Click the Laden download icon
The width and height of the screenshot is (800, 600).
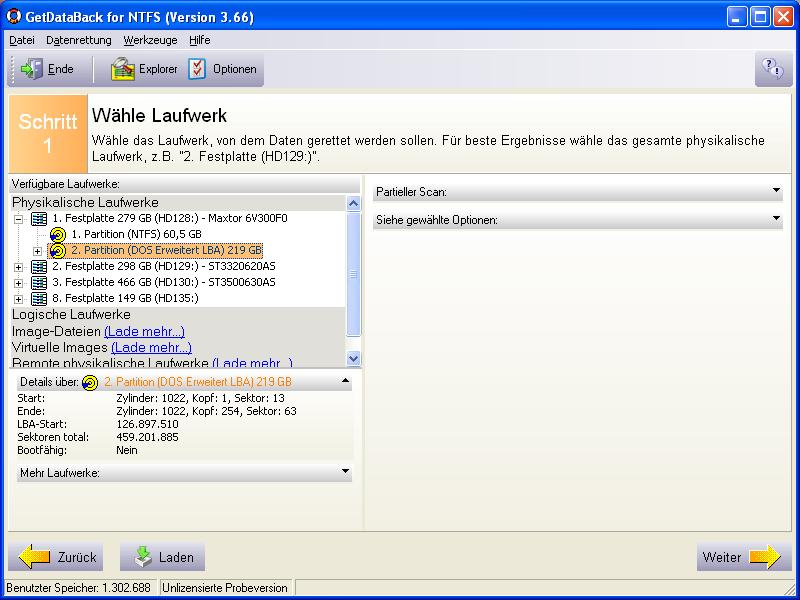[143, 557]
